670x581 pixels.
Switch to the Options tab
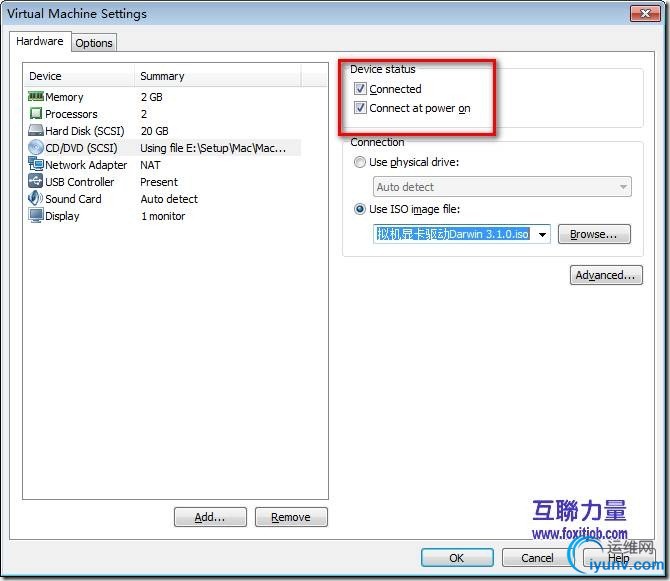coord(94,43)
